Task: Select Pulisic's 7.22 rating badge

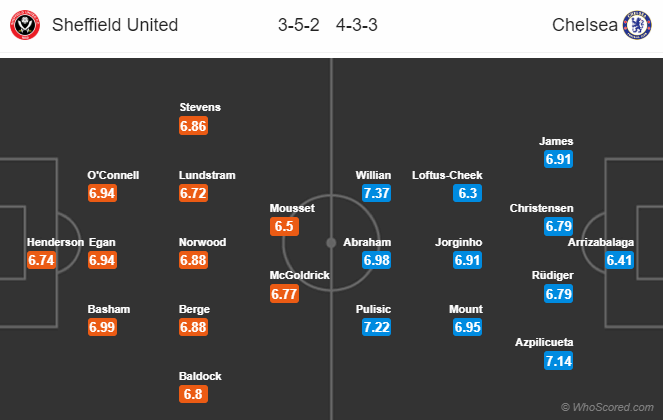Action: click(374, 327)
